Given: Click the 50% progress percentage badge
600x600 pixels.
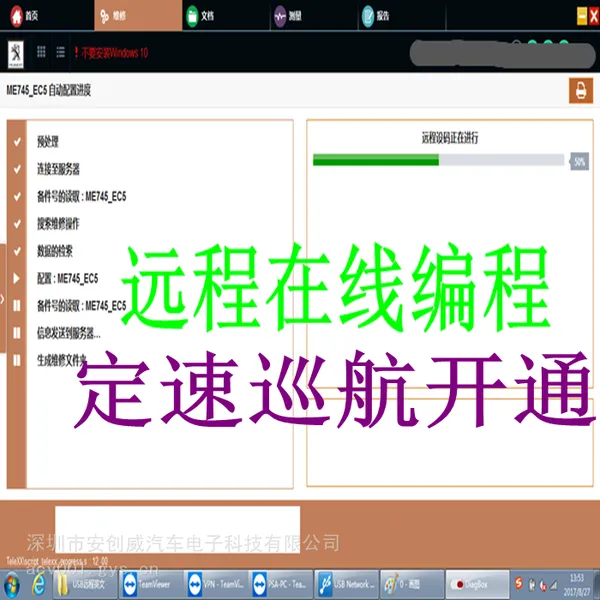Looking at the screenshot, I should [579, 161].
